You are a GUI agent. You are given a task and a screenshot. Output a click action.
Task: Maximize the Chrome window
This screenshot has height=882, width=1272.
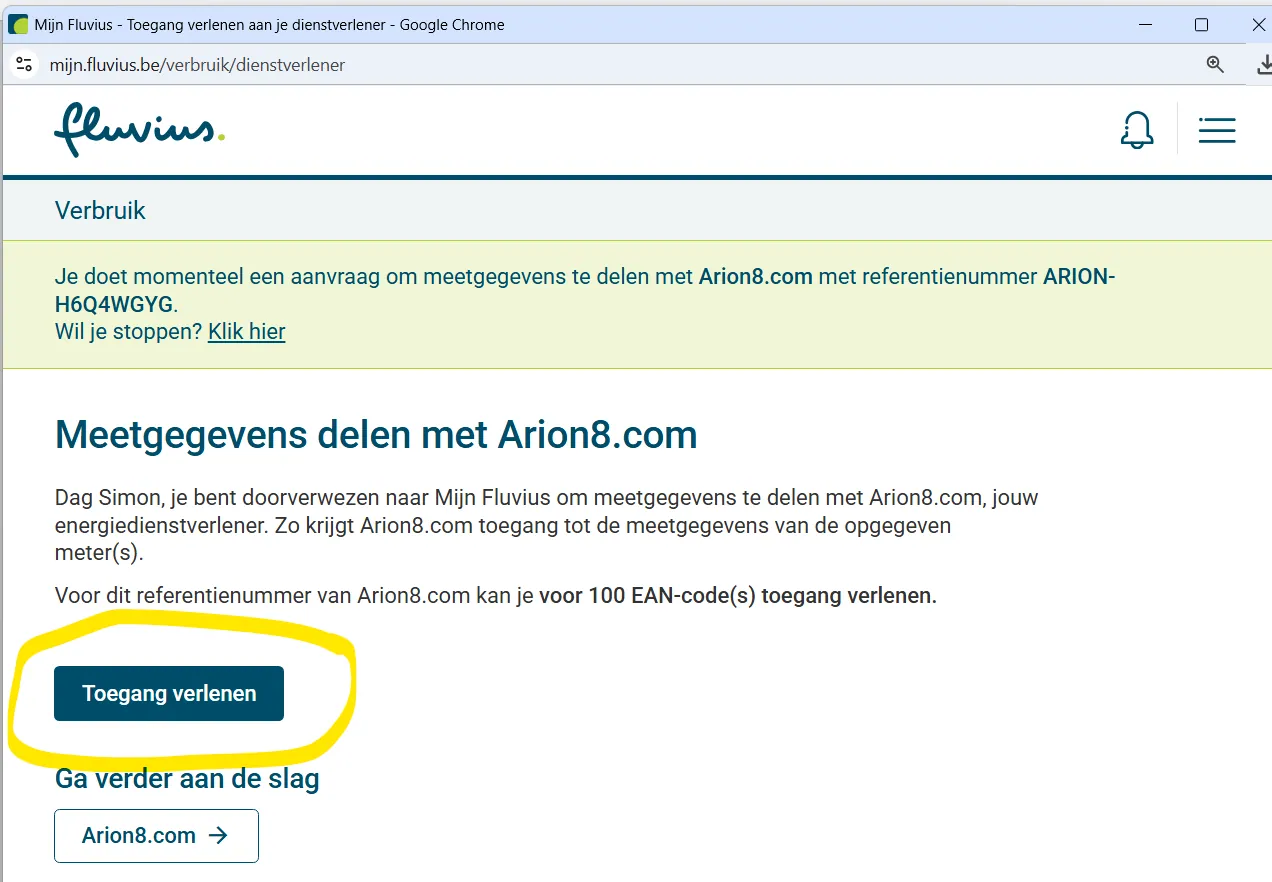click(1201, 25)
